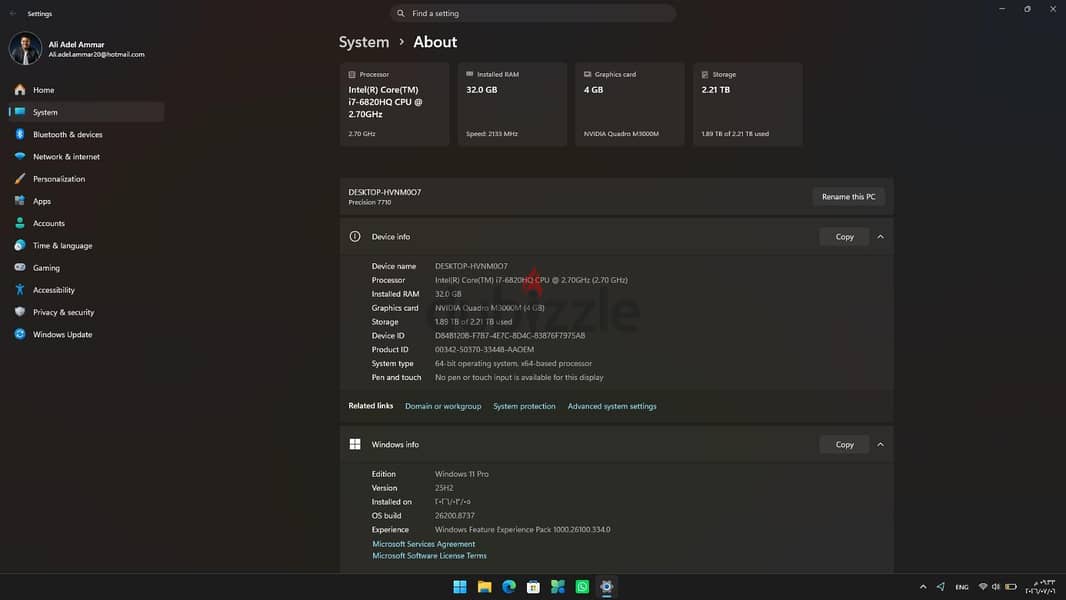This screenshot has height=600, width=1066.
Task: Launch Microsoft Edge from taskbar
Action: click(x=509, y=587)
